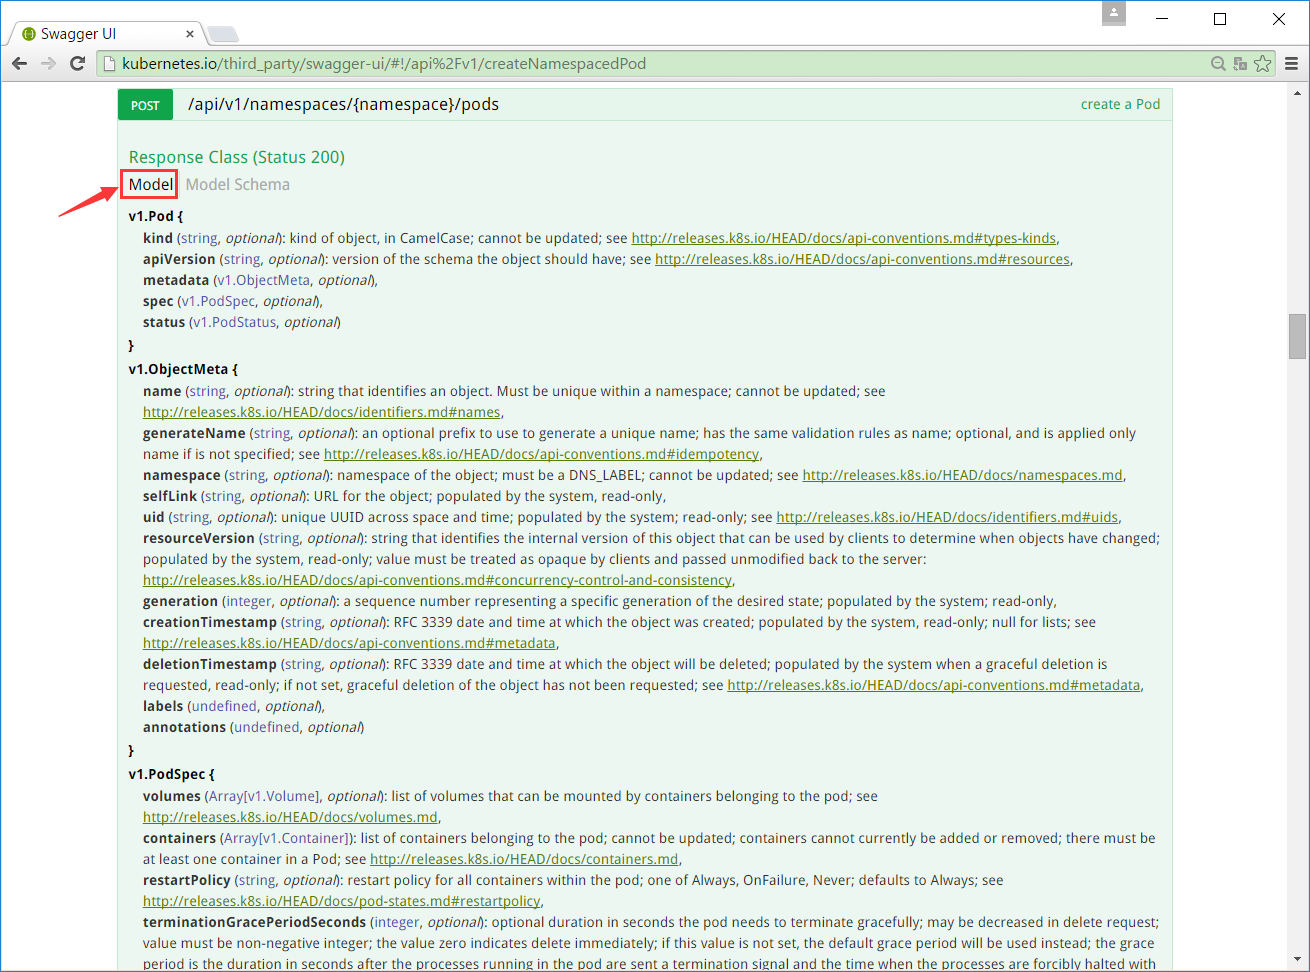Click the 'generateName' property name
1310x972 pixels.
tap(194, 433)
